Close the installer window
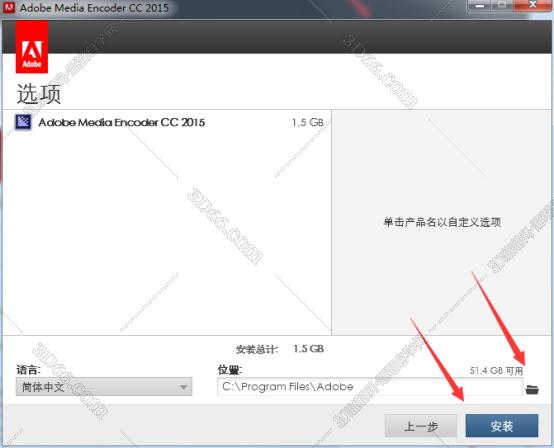Viewport: 554px width, 448px height. pyautogui.click(x=533, y=6)
